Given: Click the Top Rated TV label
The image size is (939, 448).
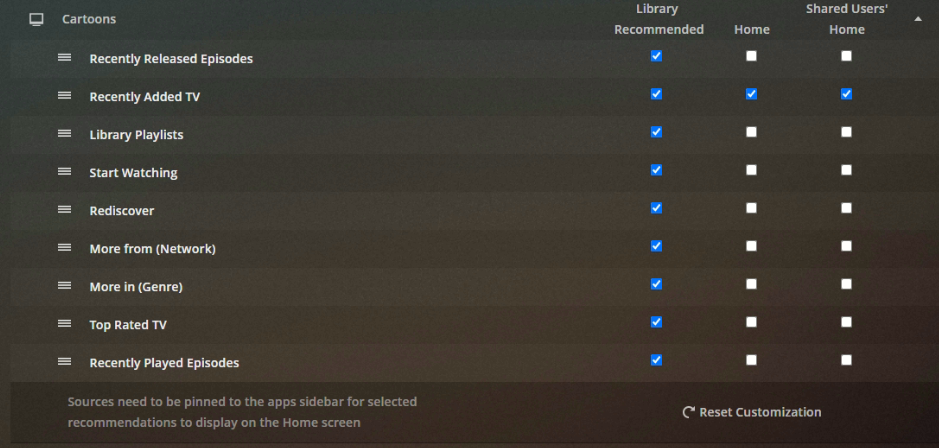Looking at the screenshot, I should coord(128,325).
